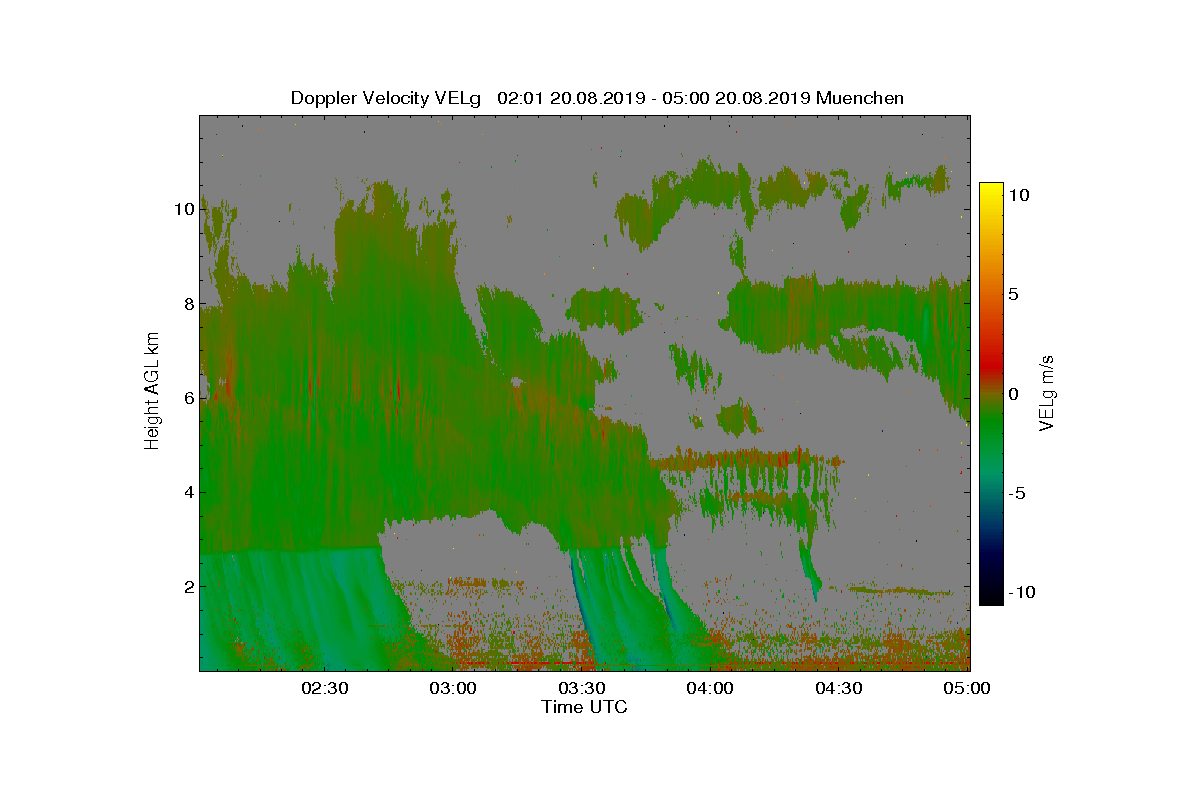This screenshot has width=1200, height=800.
Task: Click the height tick label 2
Action: 187,586
